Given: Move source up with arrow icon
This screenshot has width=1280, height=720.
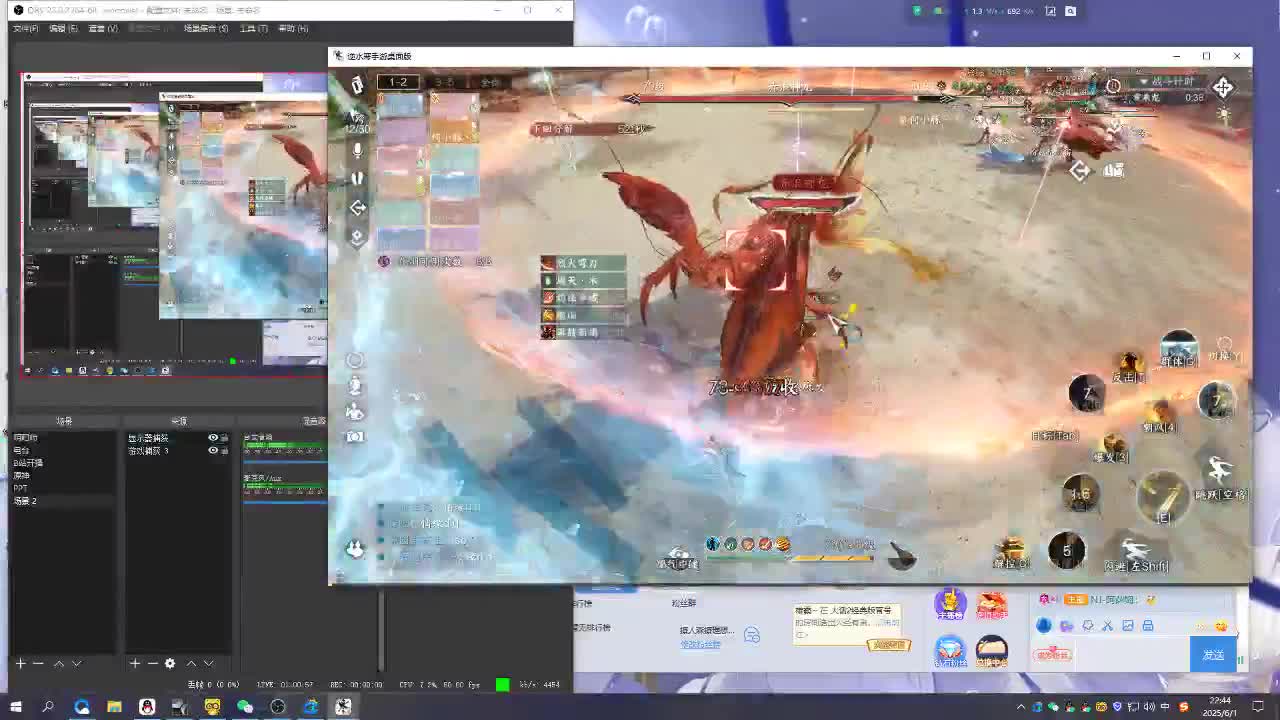Looking at the screenshot, I should click(191, 663).
